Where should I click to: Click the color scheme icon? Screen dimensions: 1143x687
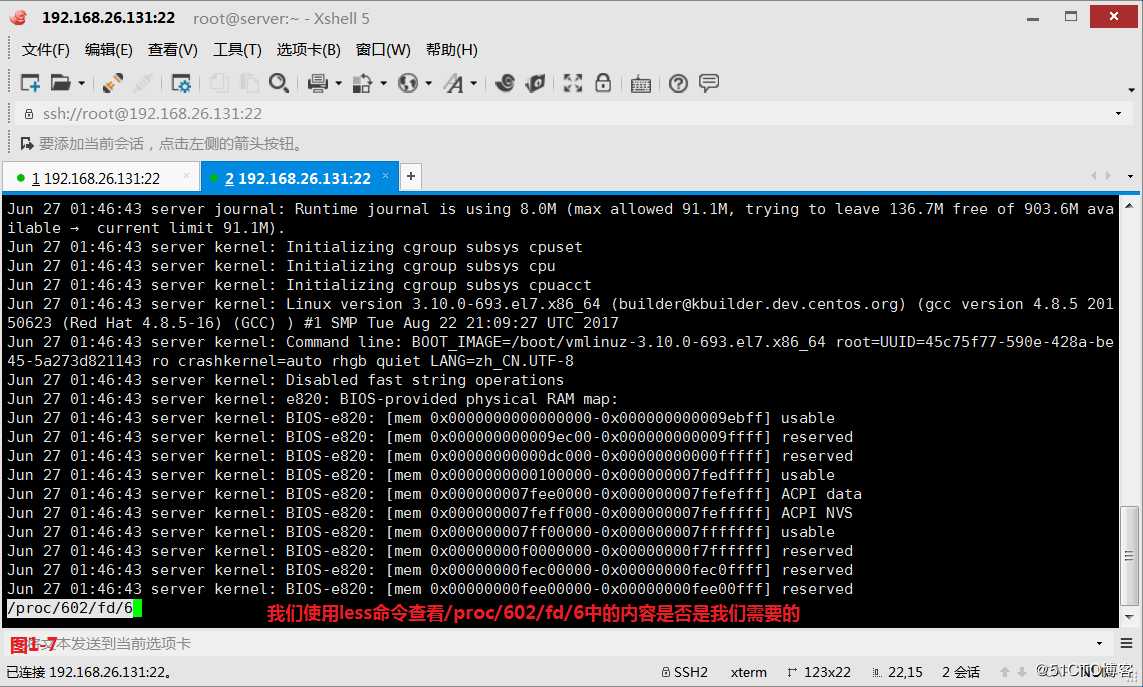362,83
